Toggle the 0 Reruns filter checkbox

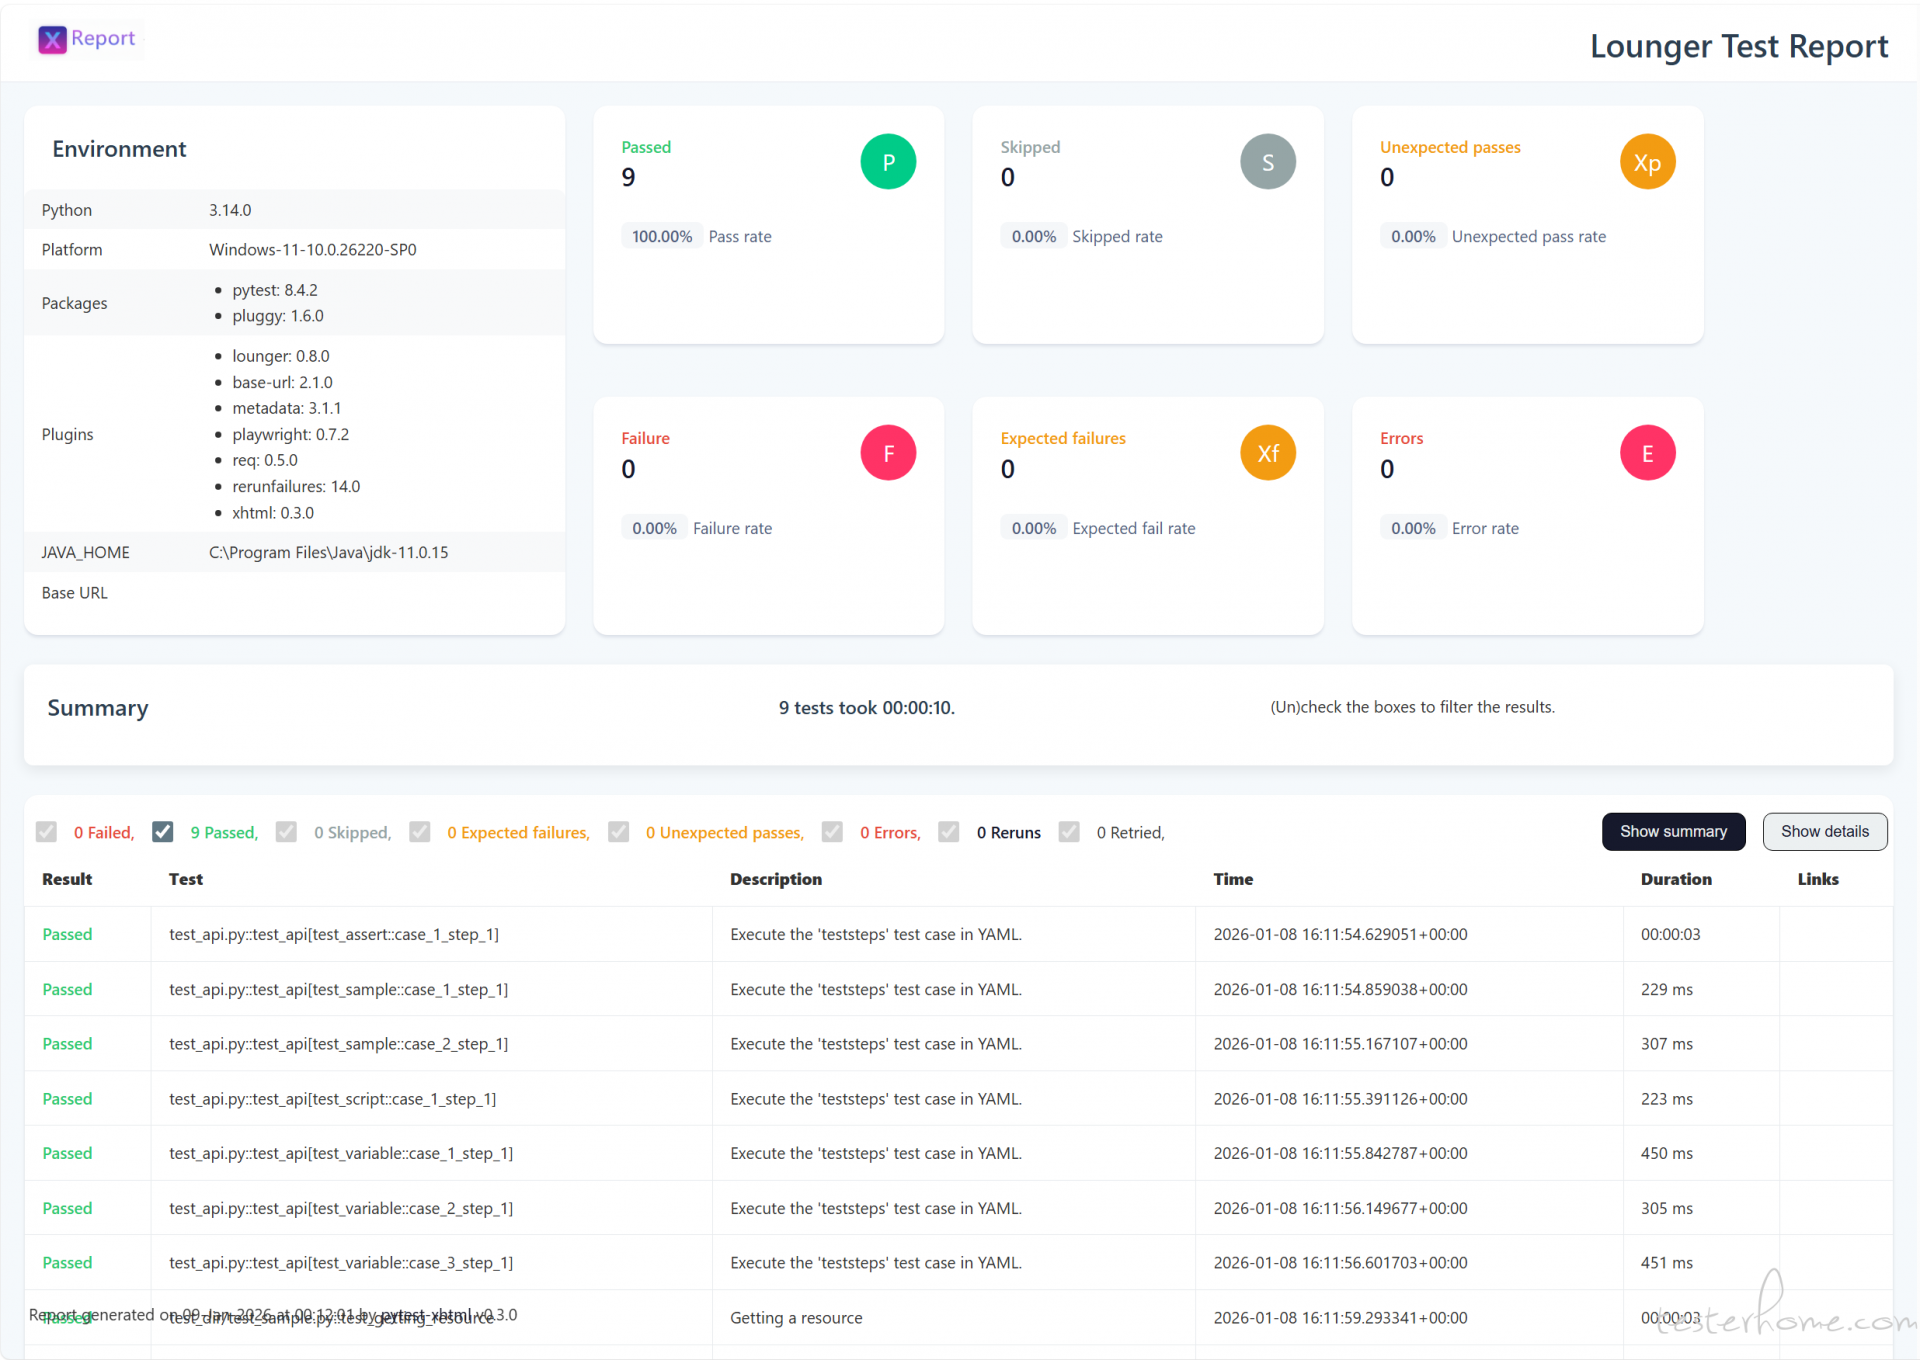[949, 832]
